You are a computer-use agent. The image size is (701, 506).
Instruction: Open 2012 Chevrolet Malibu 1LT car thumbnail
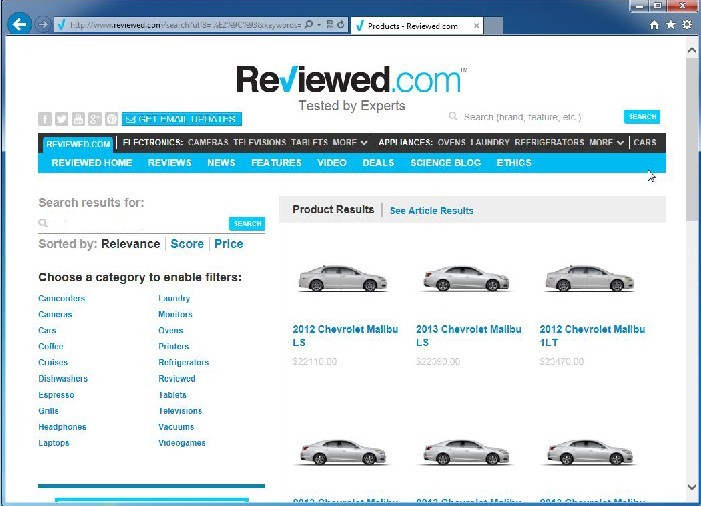590,279
